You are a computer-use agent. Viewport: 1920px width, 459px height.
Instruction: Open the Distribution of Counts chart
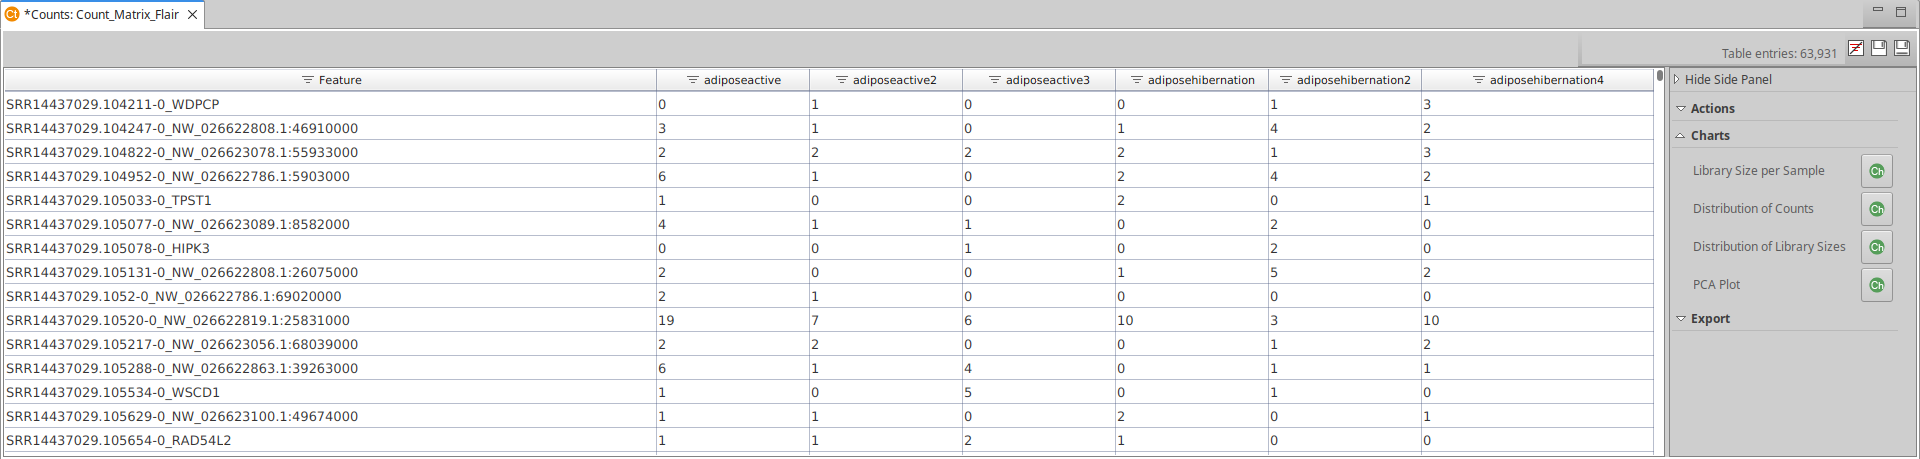pyautogui.click(x=1876, y=209)
